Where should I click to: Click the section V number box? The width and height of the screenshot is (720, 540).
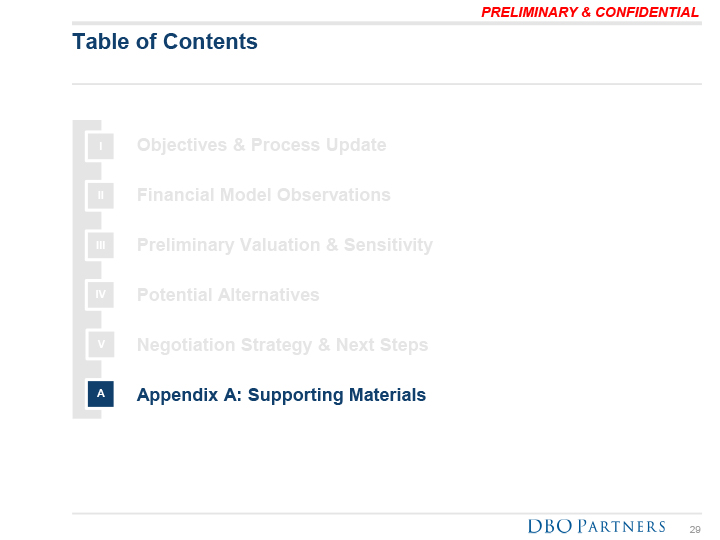tap(100, 345)
